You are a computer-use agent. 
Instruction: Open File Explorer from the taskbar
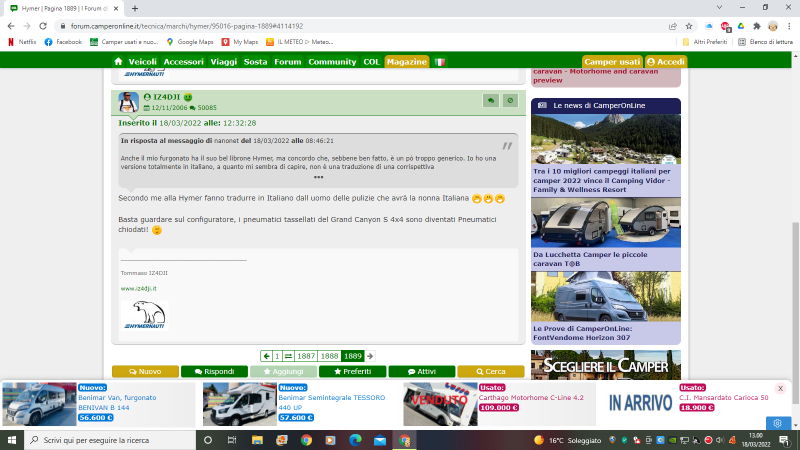pyautogui.click(x=257, y=440)
